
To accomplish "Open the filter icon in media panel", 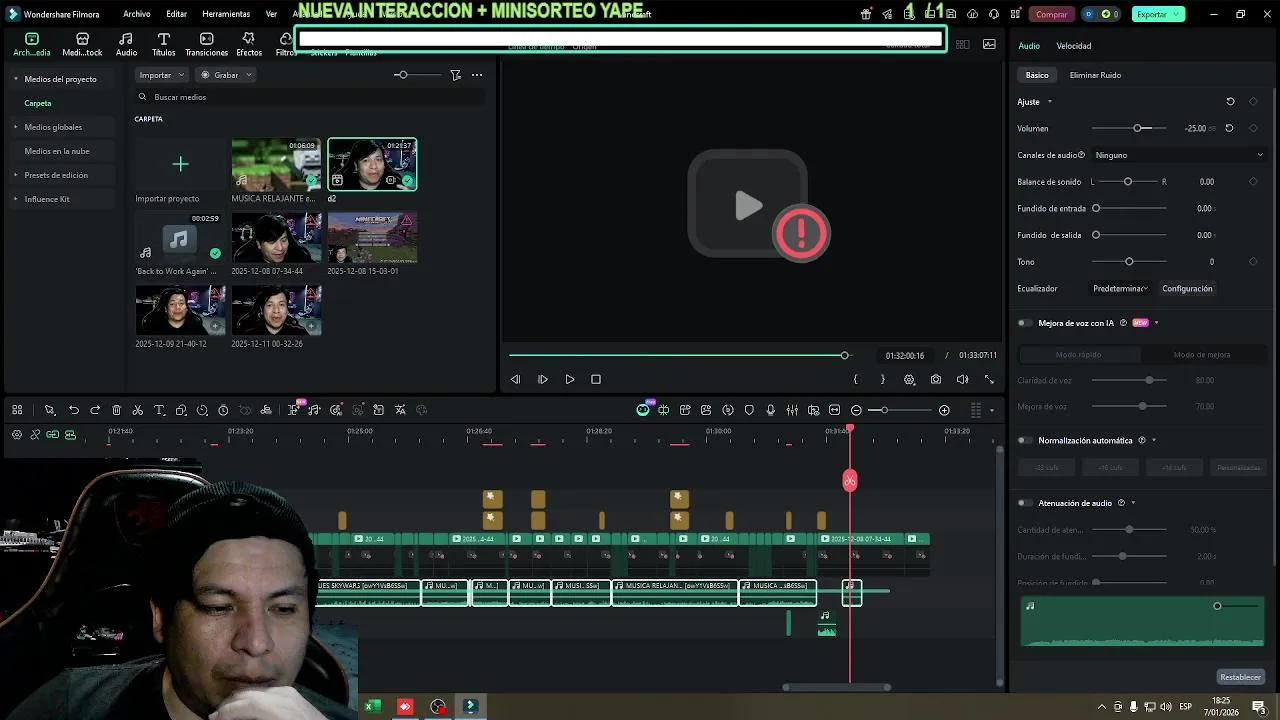I will pyautogui.click(x=456, y=75).
